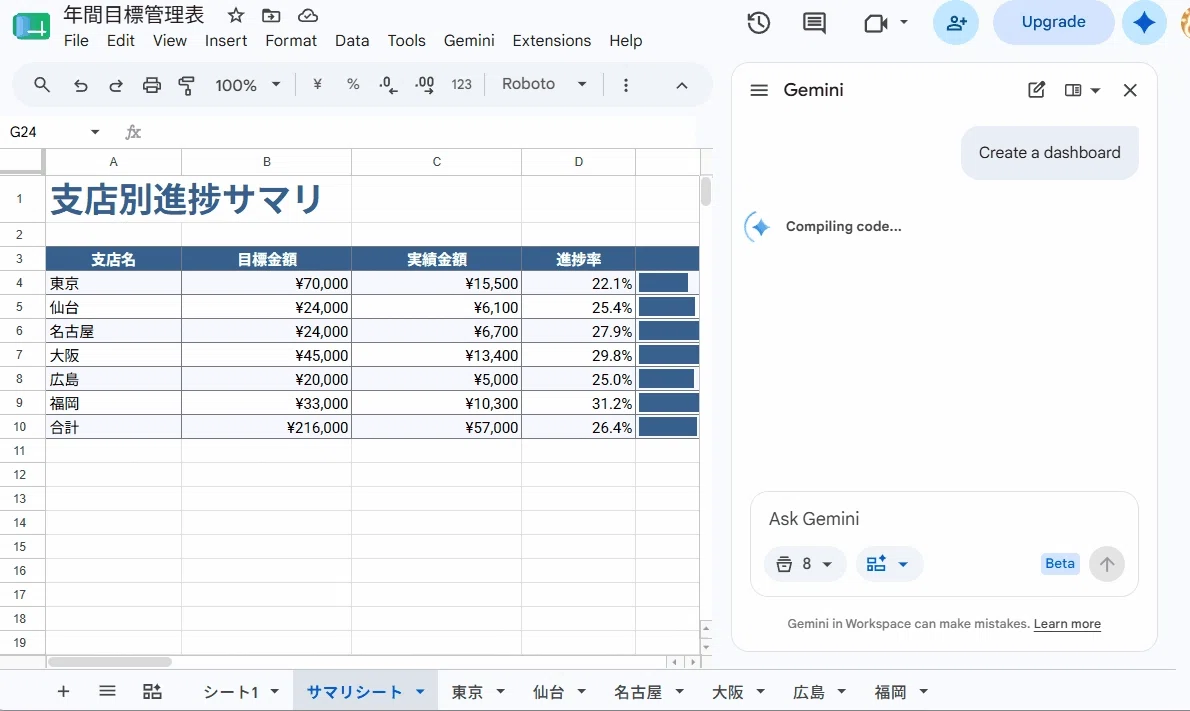Open version history clock icon
Image resolution: width=1190 pixels, height=711 pixels.
pos(758,23)
